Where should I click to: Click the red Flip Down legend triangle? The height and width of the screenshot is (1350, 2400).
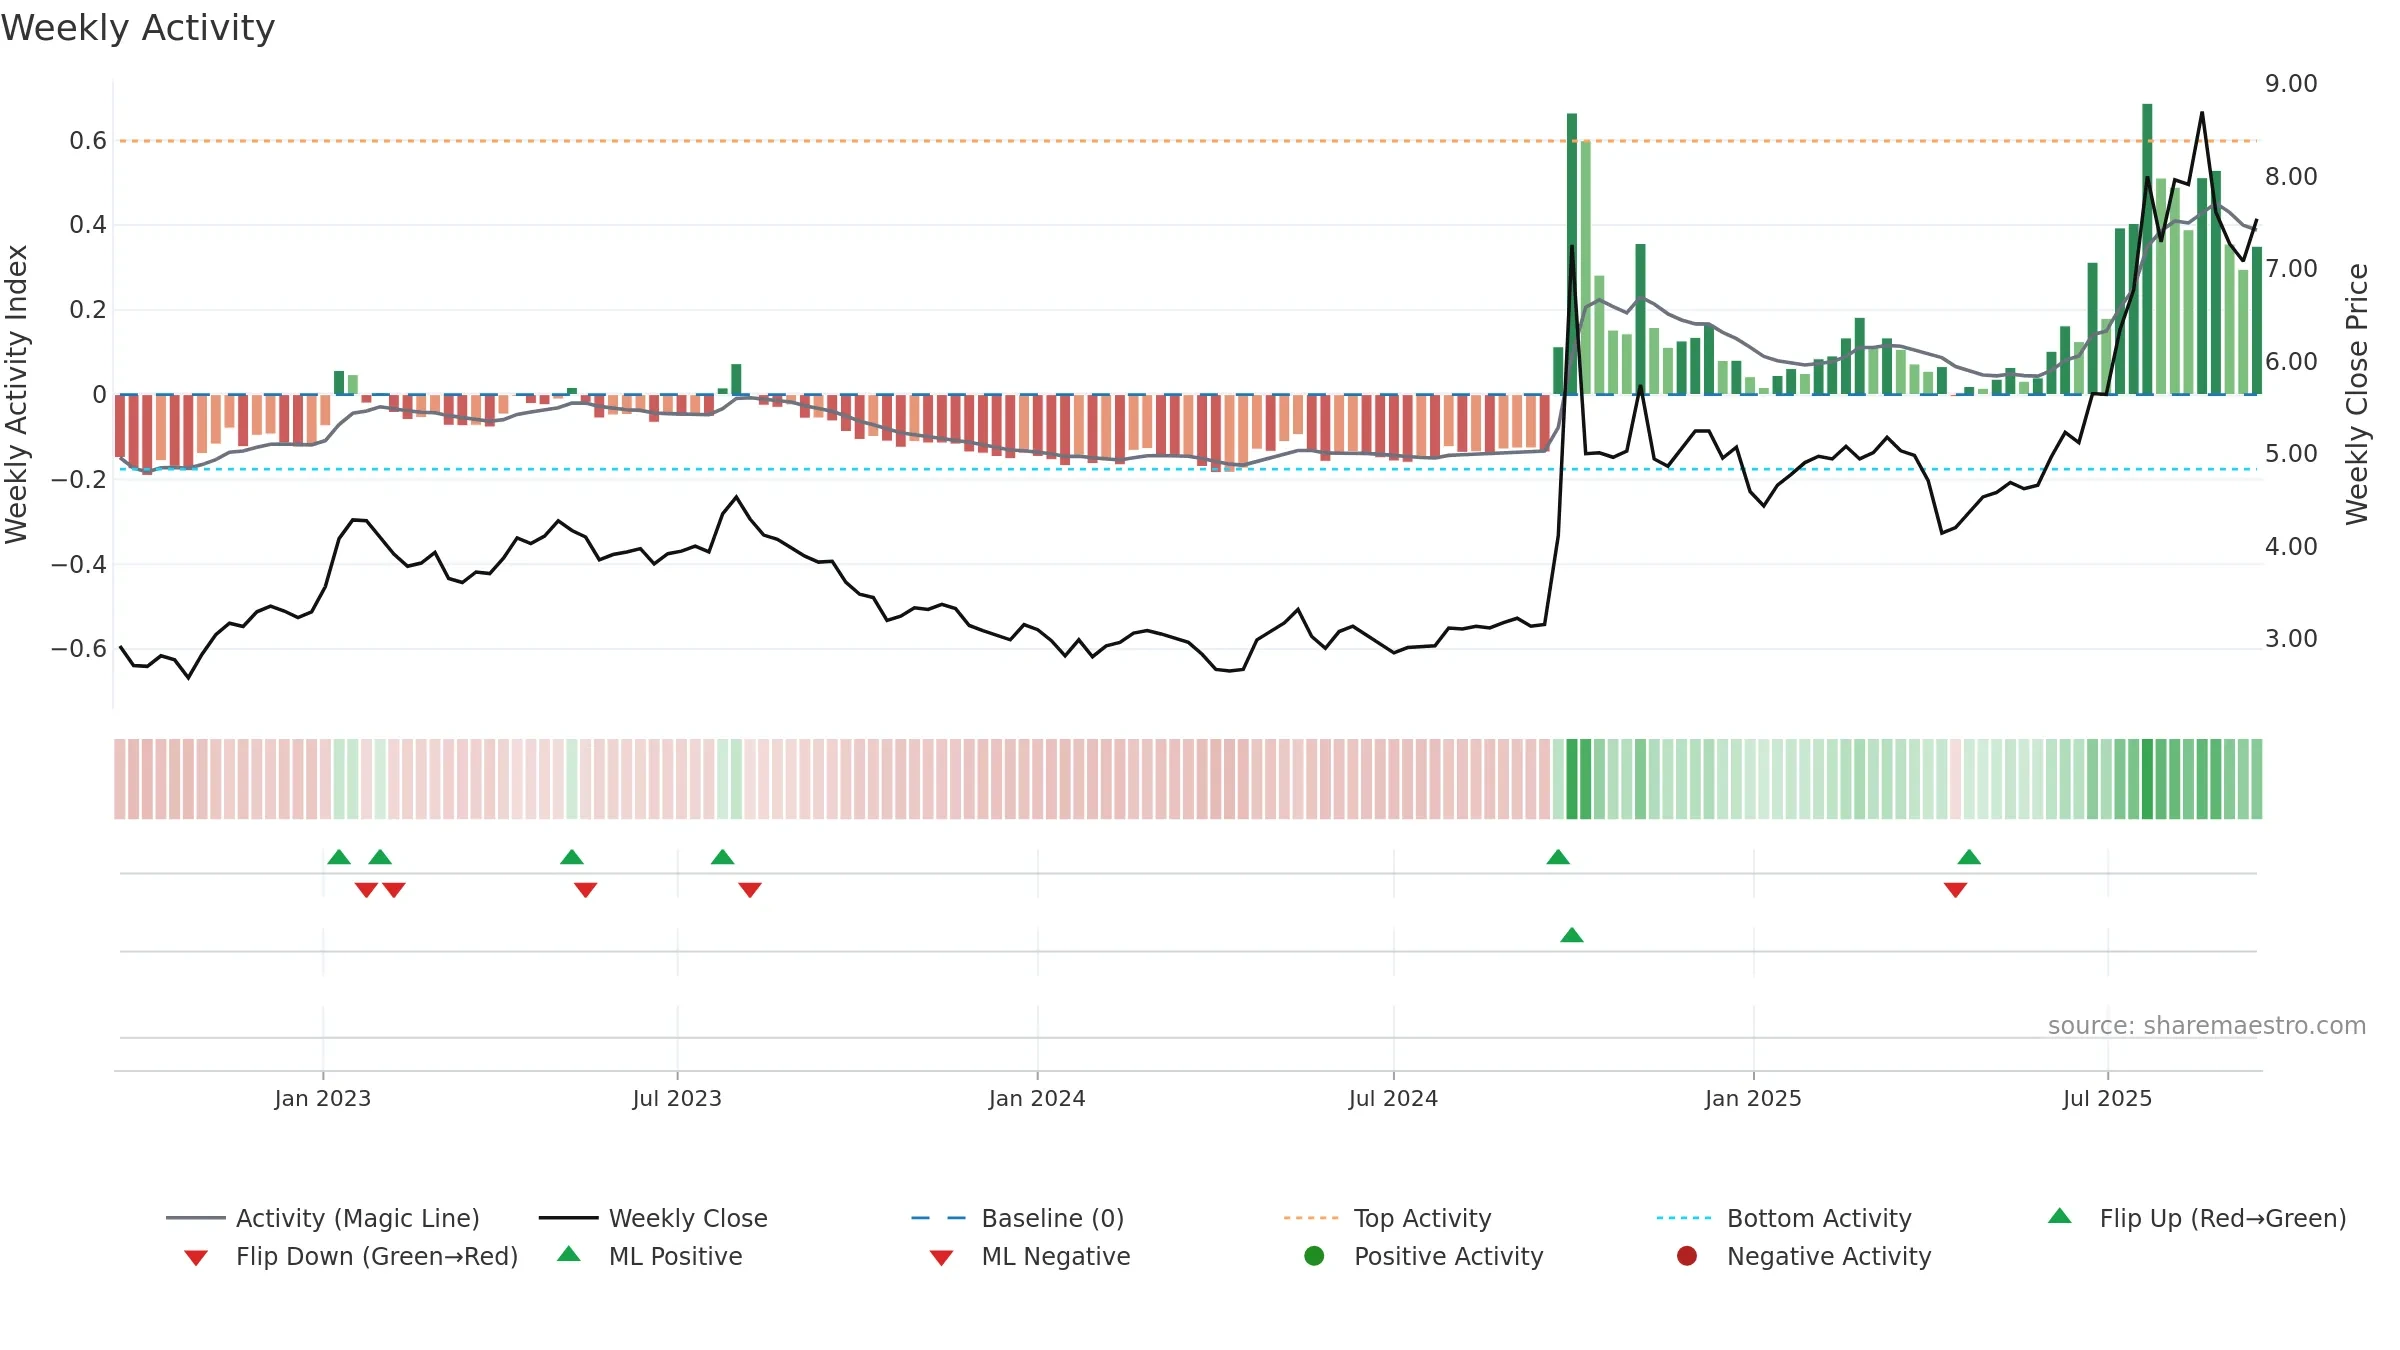tap(196, 1258)
